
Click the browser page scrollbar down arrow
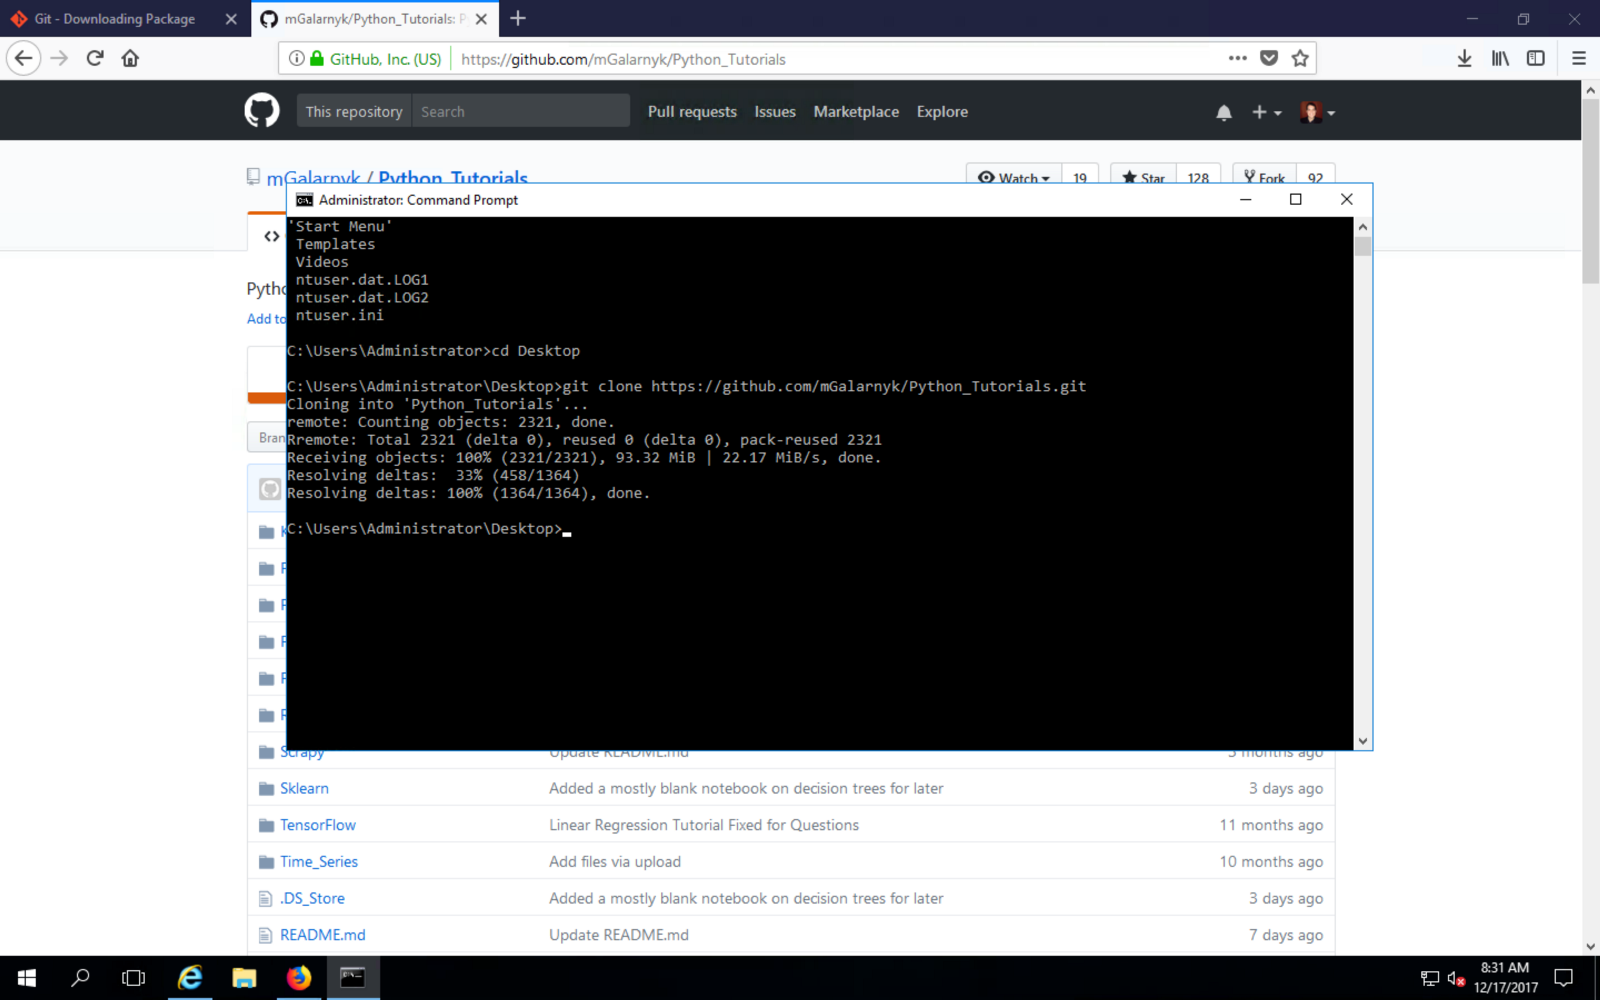click(1590, 946)
